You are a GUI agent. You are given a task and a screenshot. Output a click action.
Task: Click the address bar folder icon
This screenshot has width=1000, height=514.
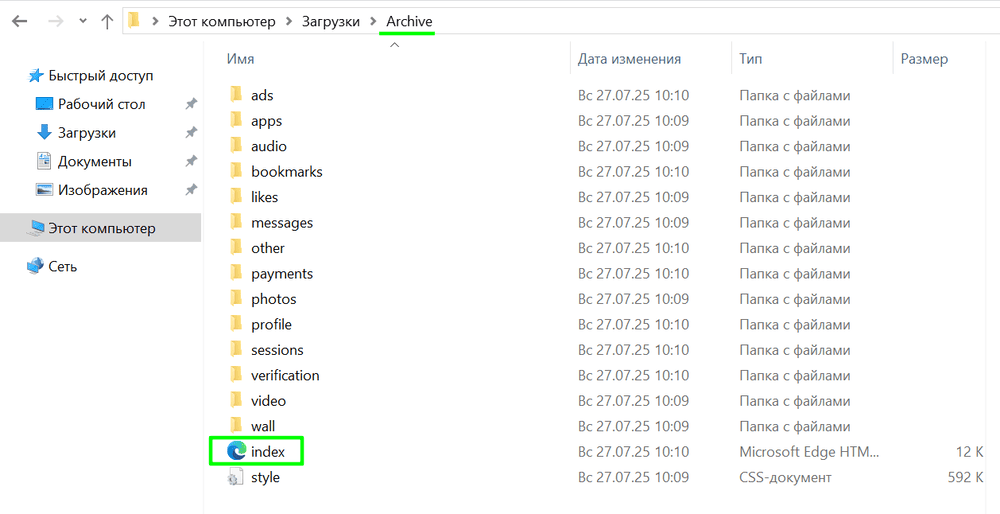(133, 20)
